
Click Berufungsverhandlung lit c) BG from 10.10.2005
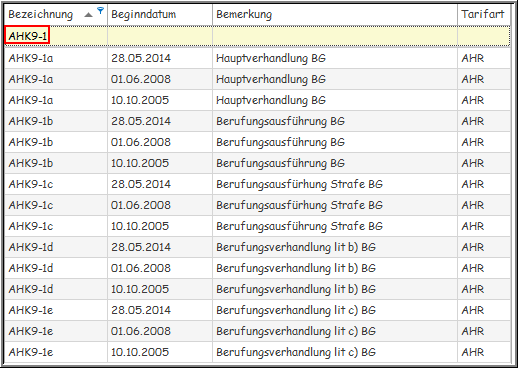(296, 352)
